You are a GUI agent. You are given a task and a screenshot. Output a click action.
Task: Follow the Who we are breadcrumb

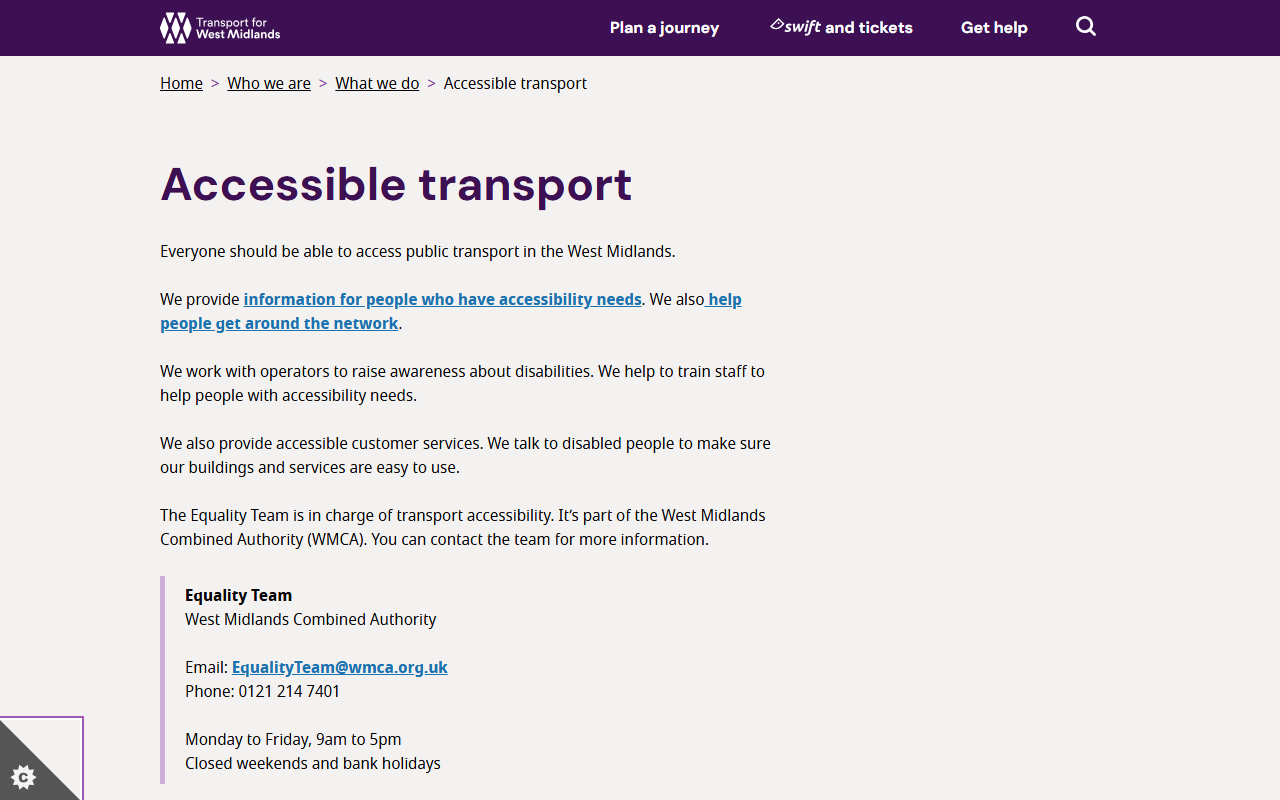pos(269,83)
